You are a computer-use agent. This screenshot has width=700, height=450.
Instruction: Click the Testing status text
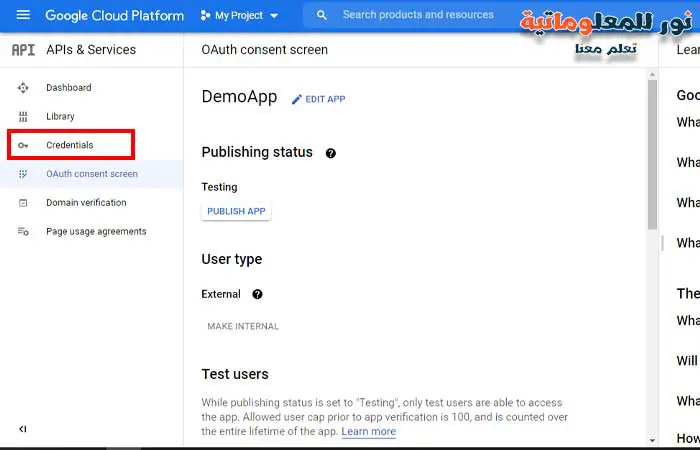click(x=219, y=187)
